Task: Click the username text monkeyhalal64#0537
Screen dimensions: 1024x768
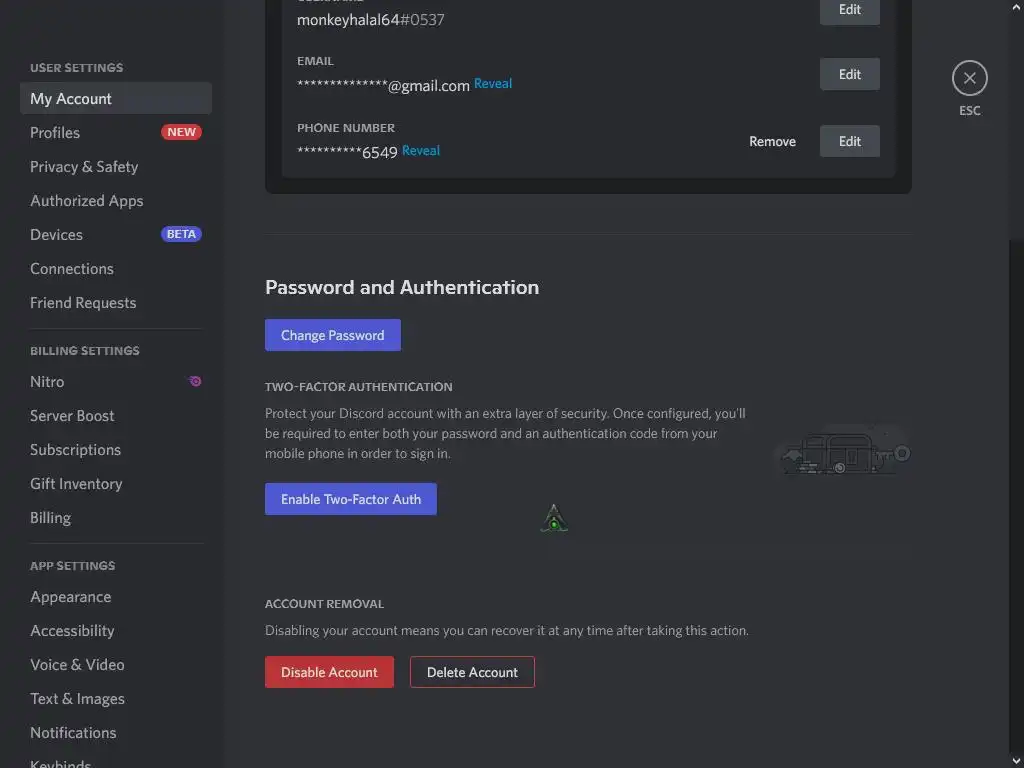Action: pos(370,20)
